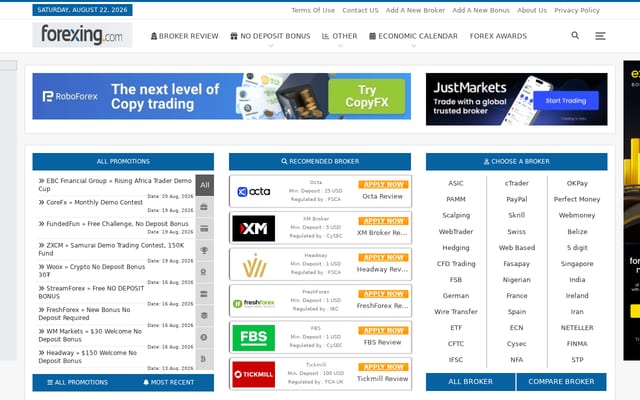Open About Us link
This screenshot has width=640, height=400.
point(532,10)
